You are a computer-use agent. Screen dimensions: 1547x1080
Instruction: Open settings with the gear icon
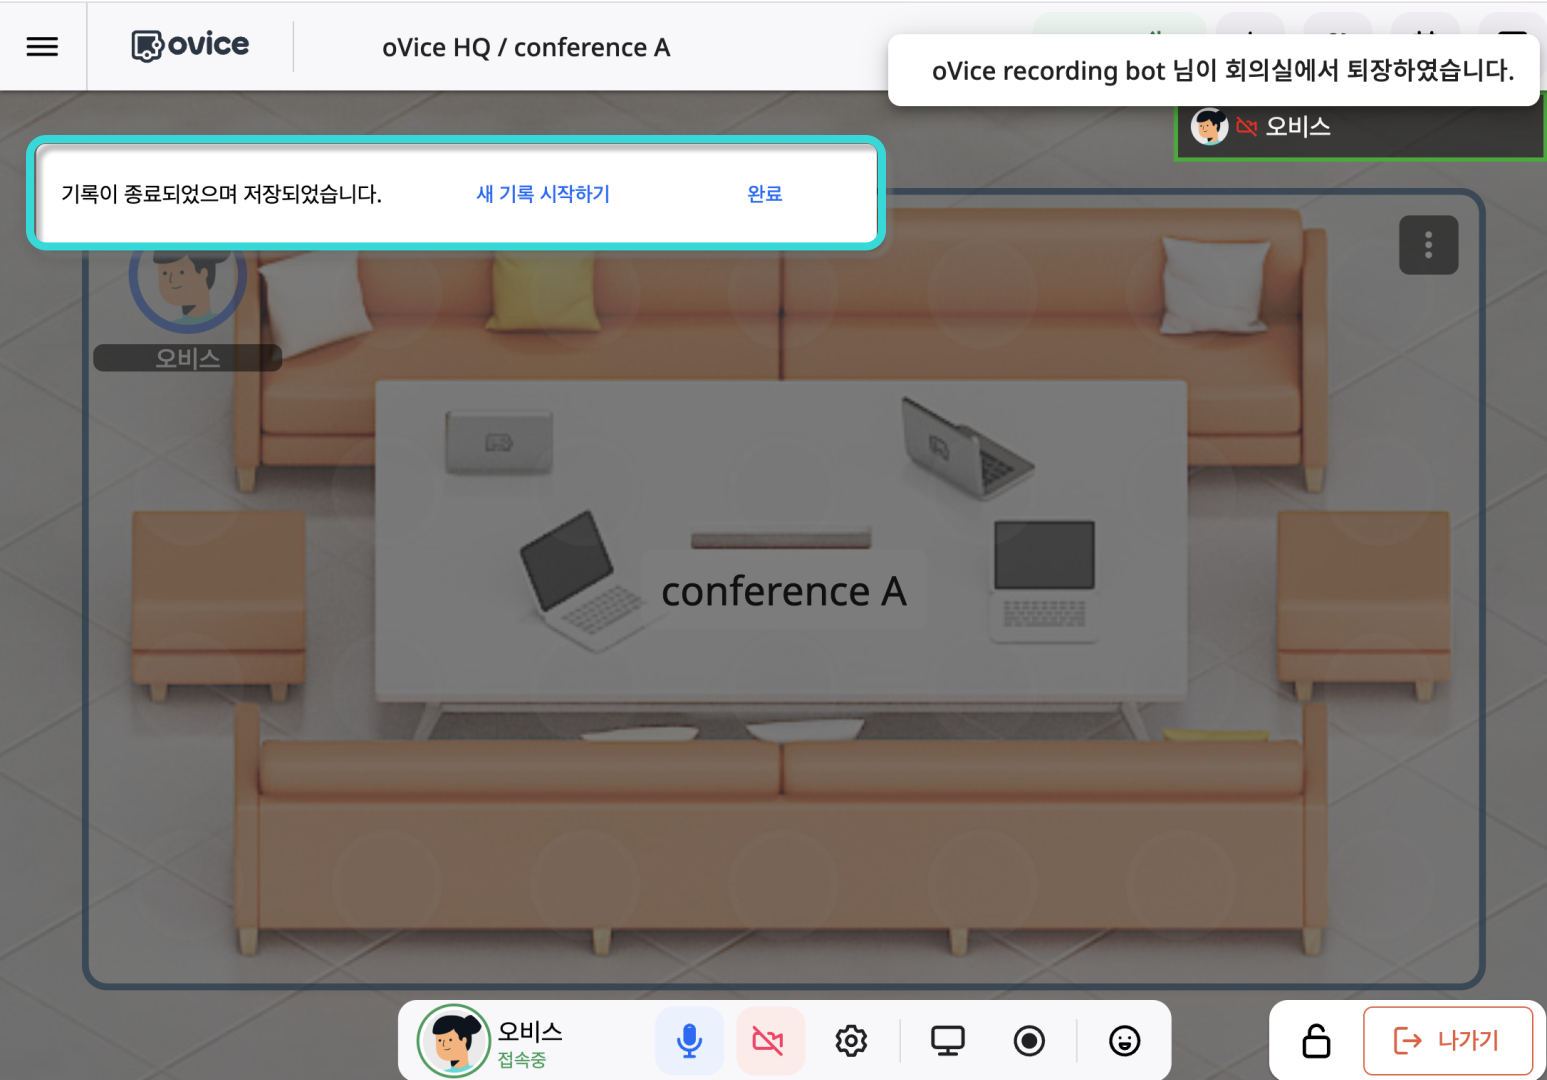pyautogui.click(x=851, y=1041)
